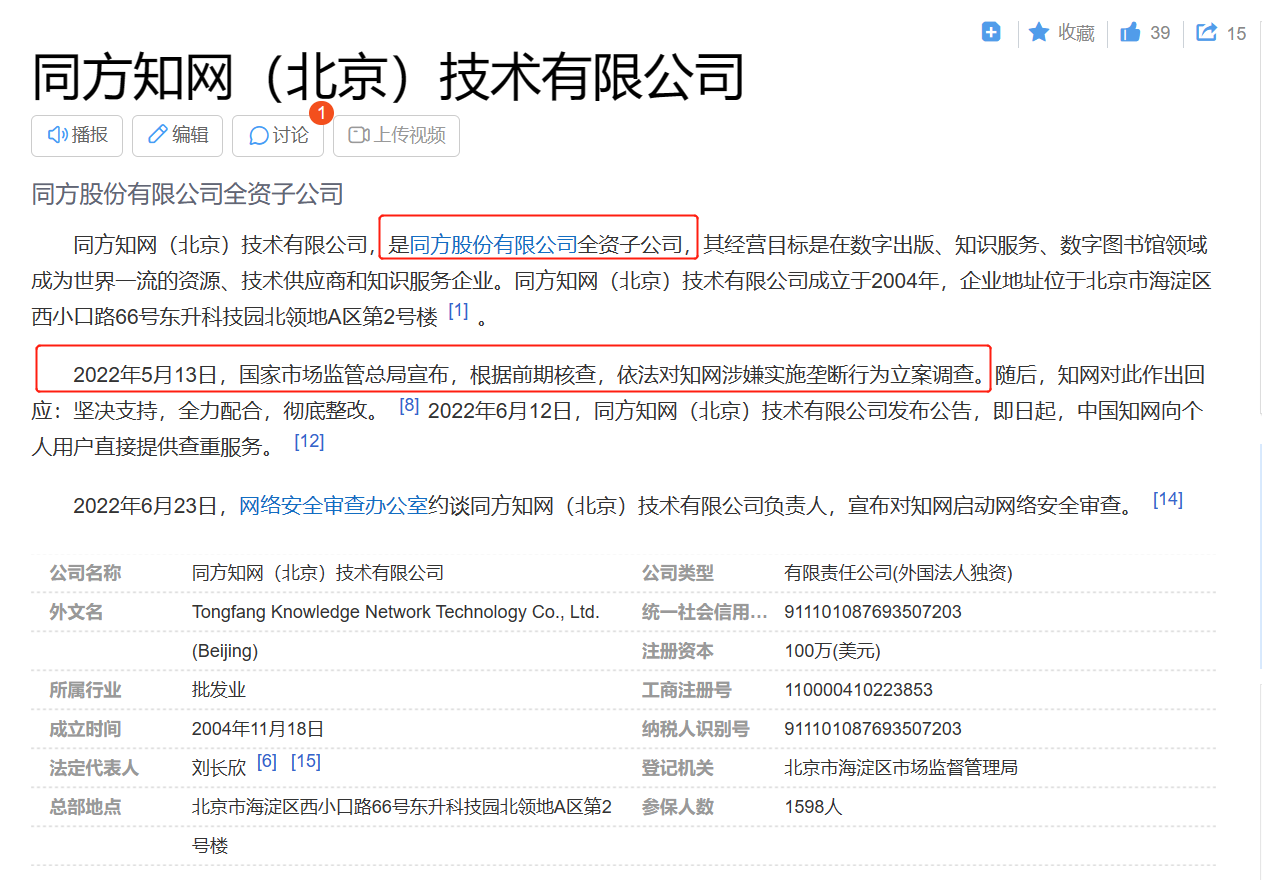
Task: Select the 成立时间 label
Action: tap(86, 729)
